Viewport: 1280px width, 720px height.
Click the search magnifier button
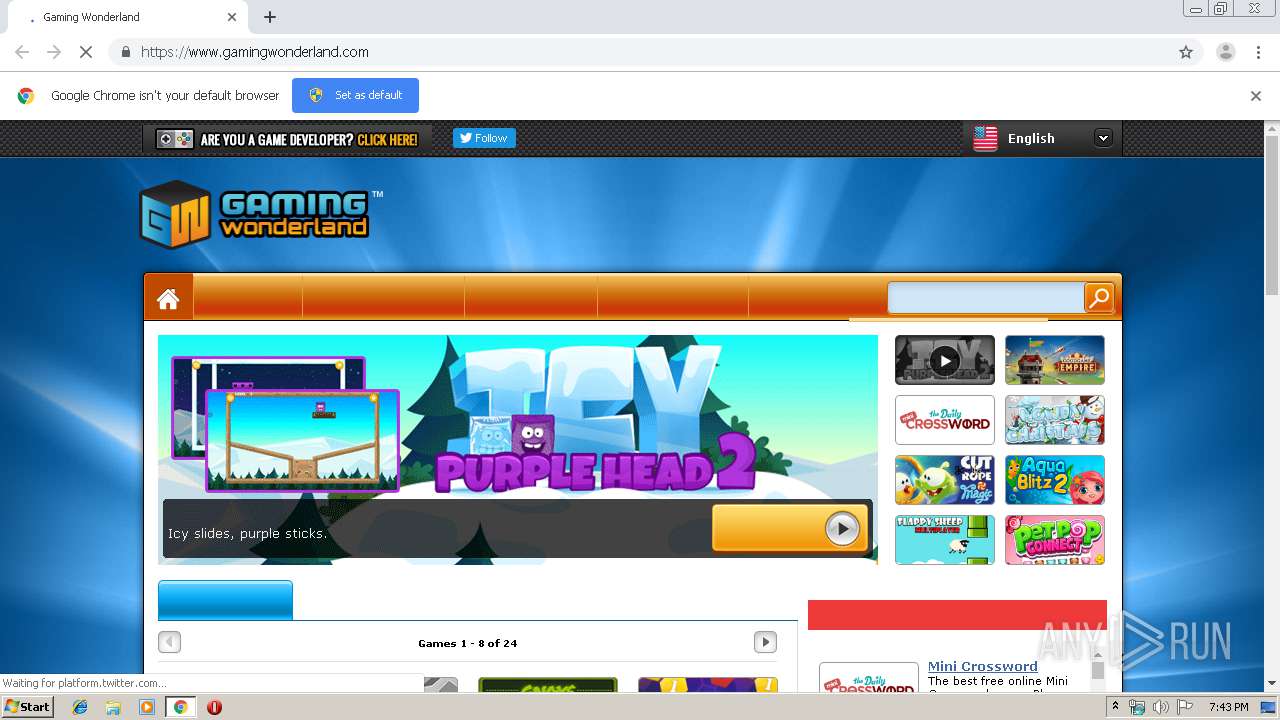pyautogui.click(x=1099, y=298)
